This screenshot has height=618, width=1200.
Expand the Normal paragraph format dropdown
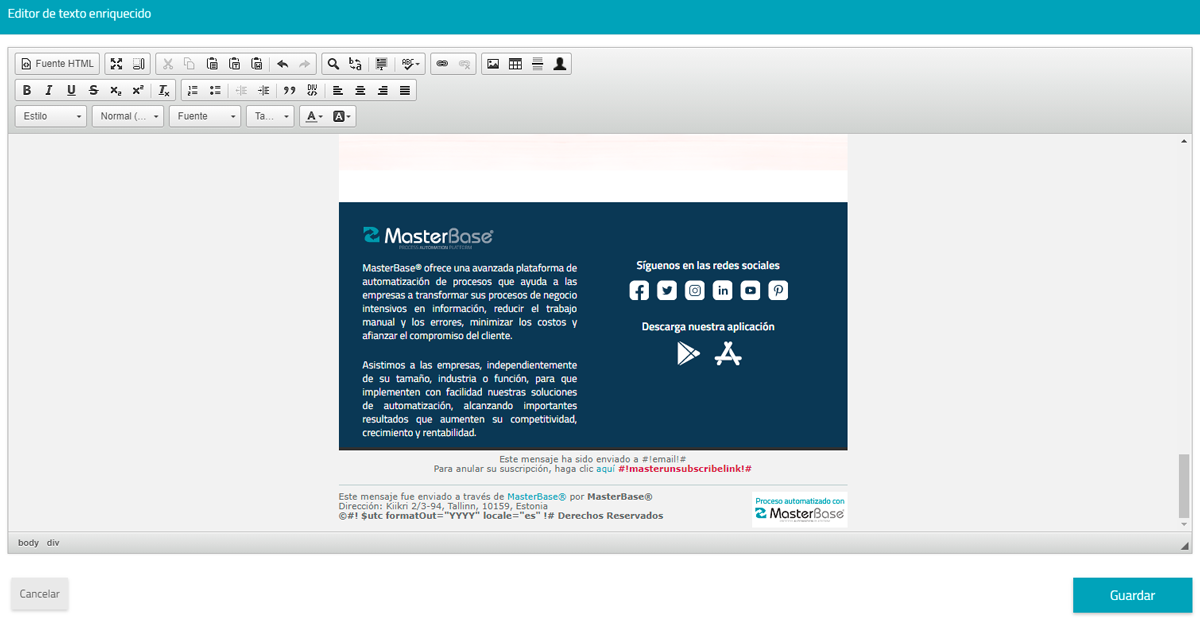pos(128,116)
